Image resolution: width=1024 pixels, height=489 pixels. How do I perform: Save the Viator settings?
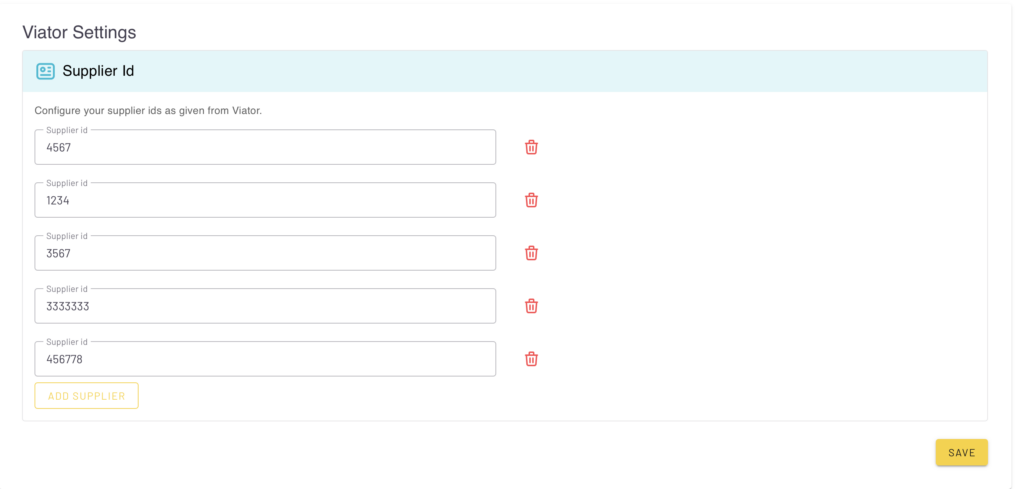click(x=961, y=453)
